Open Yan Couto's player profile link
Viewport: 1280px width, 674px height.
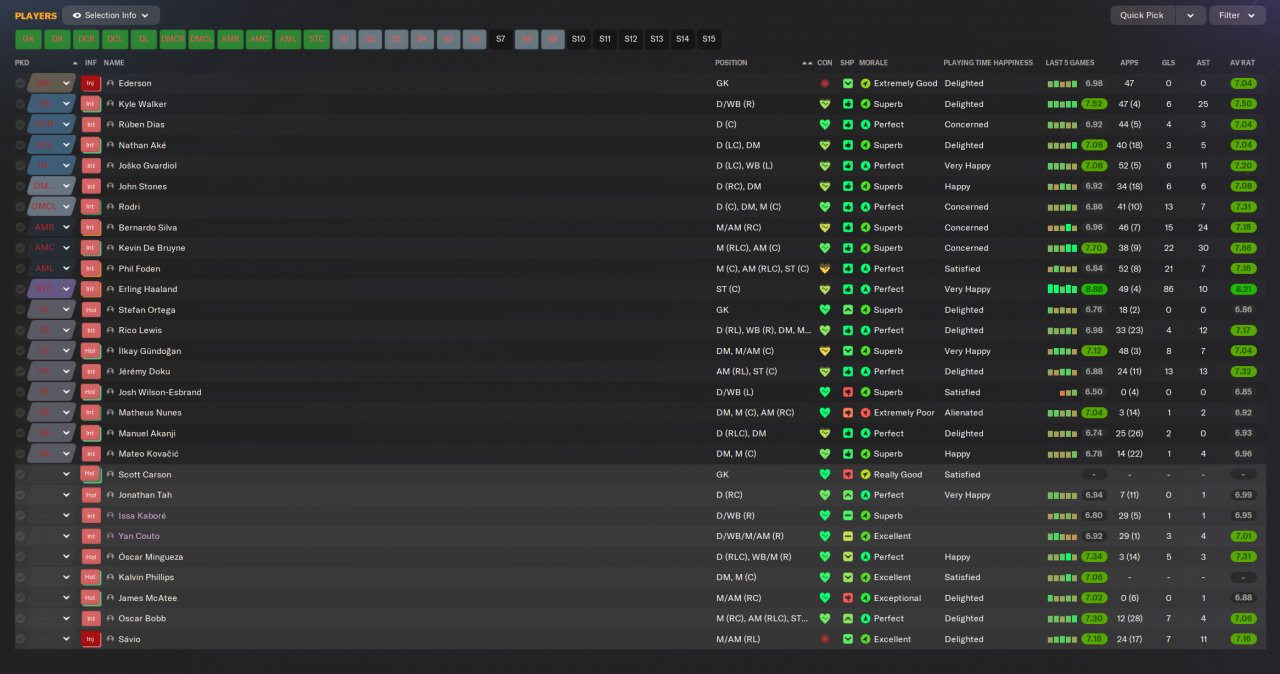tap(139, 536)
